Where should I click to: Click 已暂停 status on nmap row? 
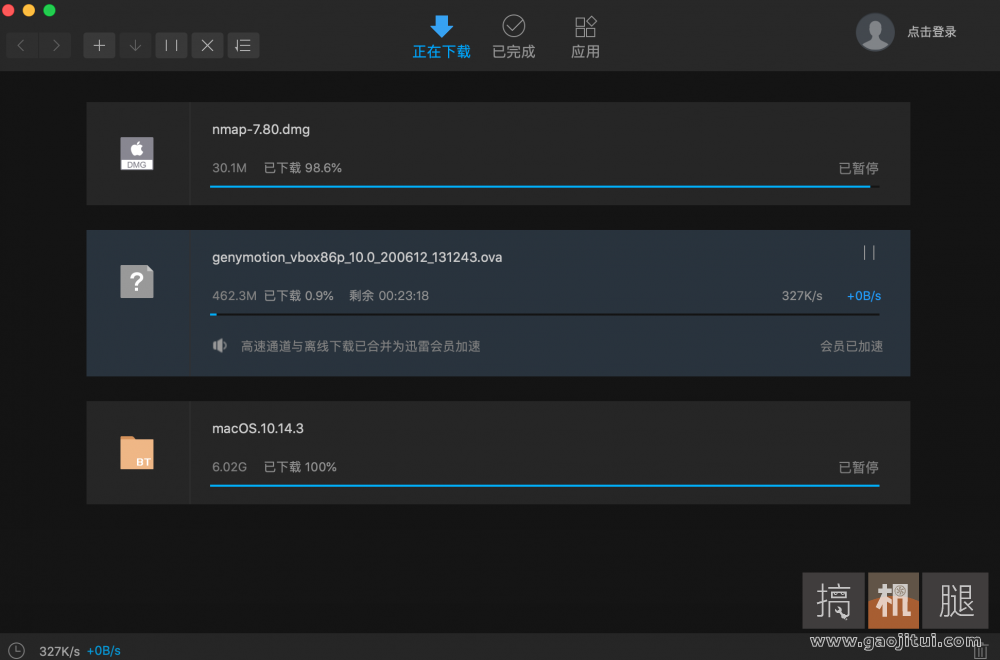[x=858, y=168]
